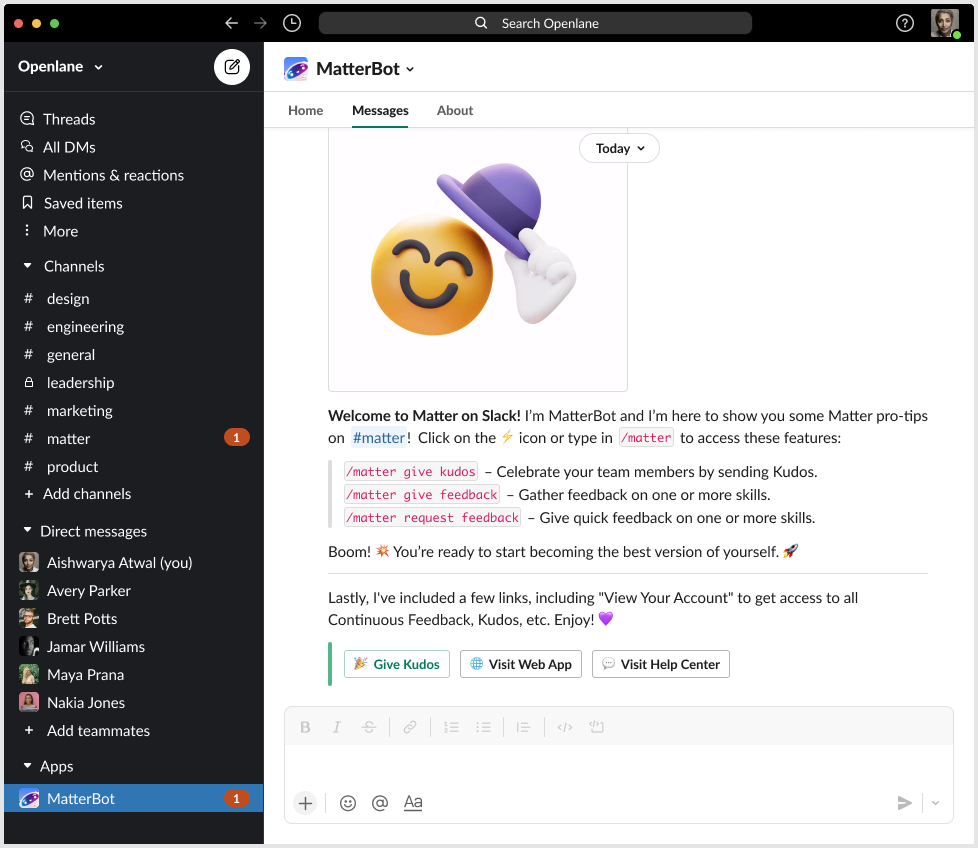
Task: Click the Search Openlane field
Action: (x=535, y=23)
